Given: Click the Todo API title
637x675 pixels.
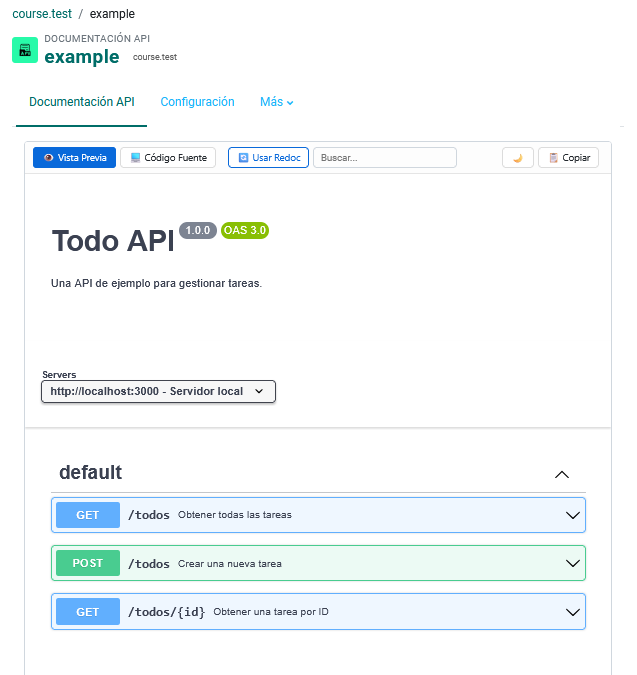Looking at the screenshot, I should [x=113, y=241].
